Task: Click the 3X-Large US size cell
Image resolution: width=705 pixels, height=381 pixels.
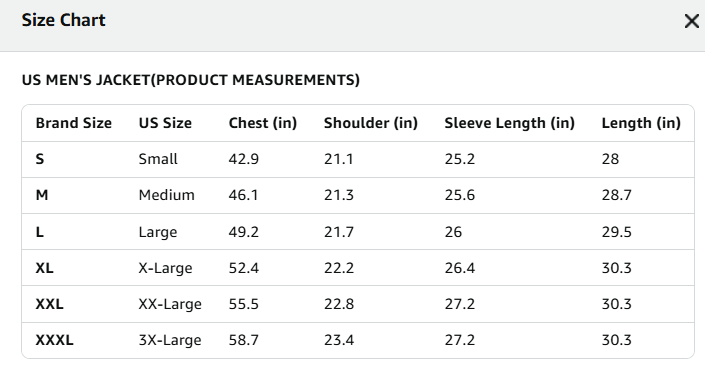Action: (170, 340)
